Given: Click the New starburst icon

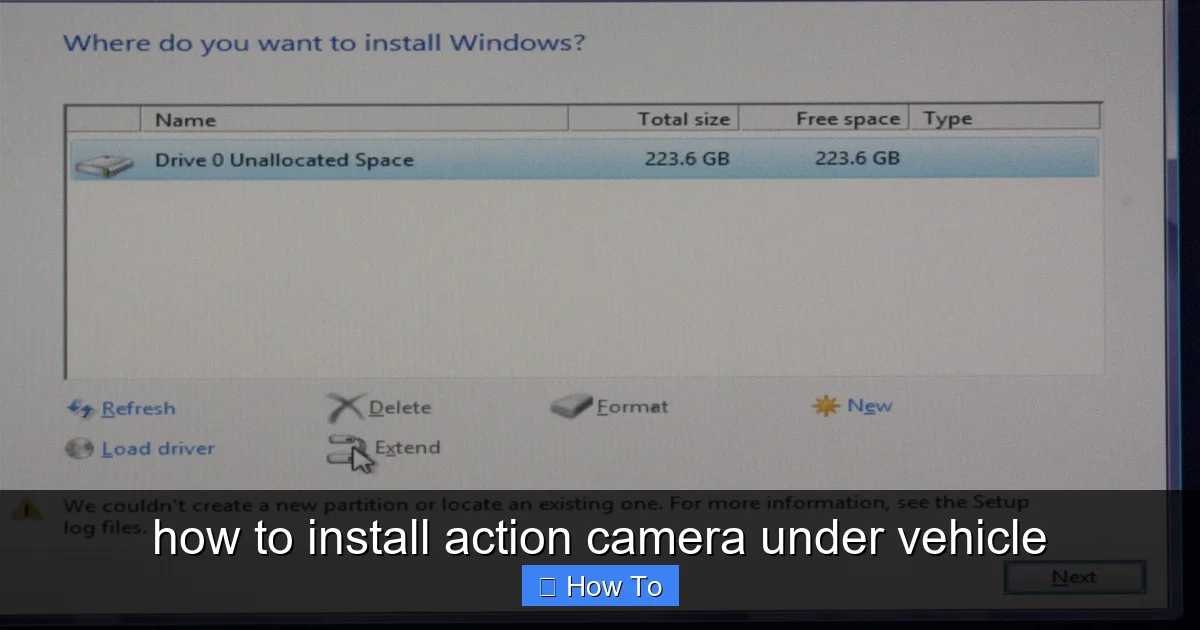Looking at the screenshot, I should coord(826,406).
